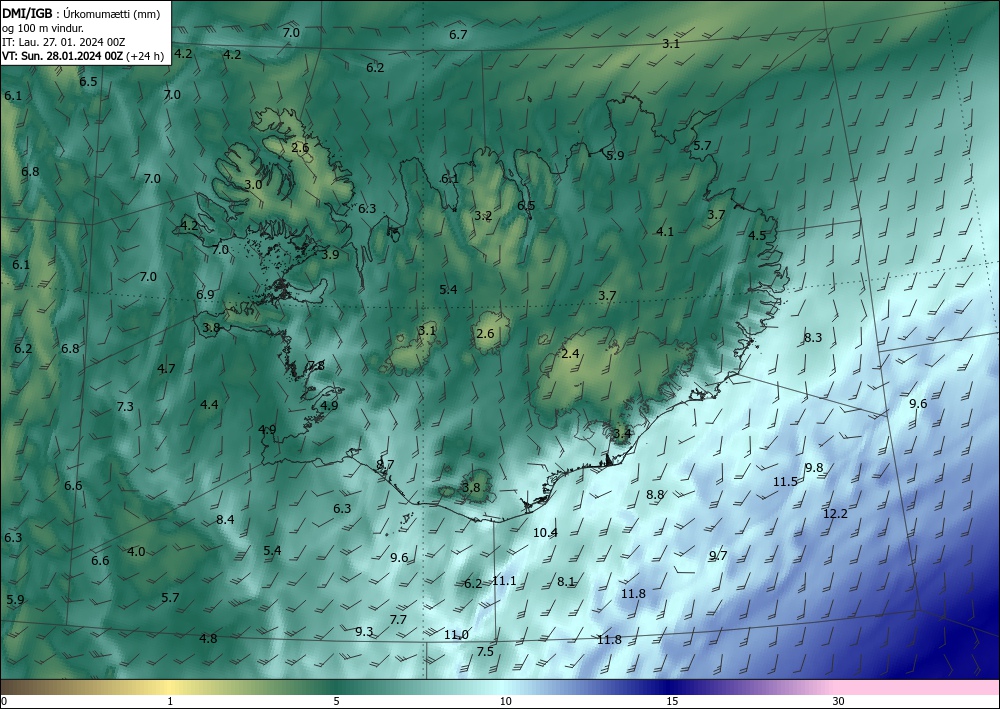Click the 7.3 value on the map
Screen dimensions: 1000x709
click(x=125, y=407)
